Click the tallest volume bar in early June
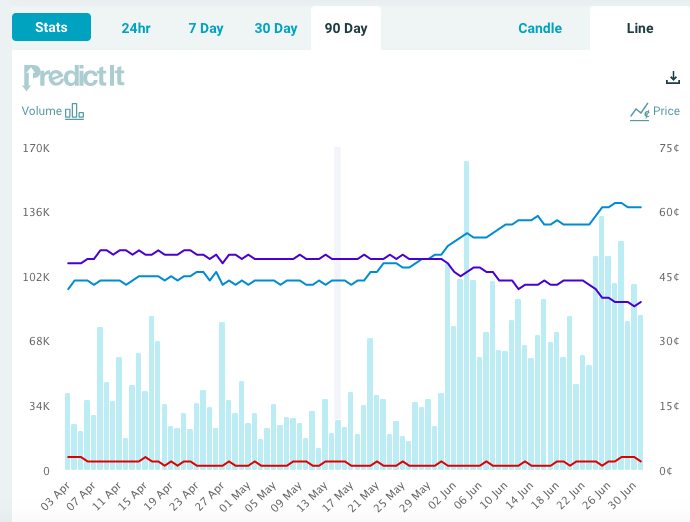Screen dimensions: 690x522 pyautogui.click(x=466, y=314)
